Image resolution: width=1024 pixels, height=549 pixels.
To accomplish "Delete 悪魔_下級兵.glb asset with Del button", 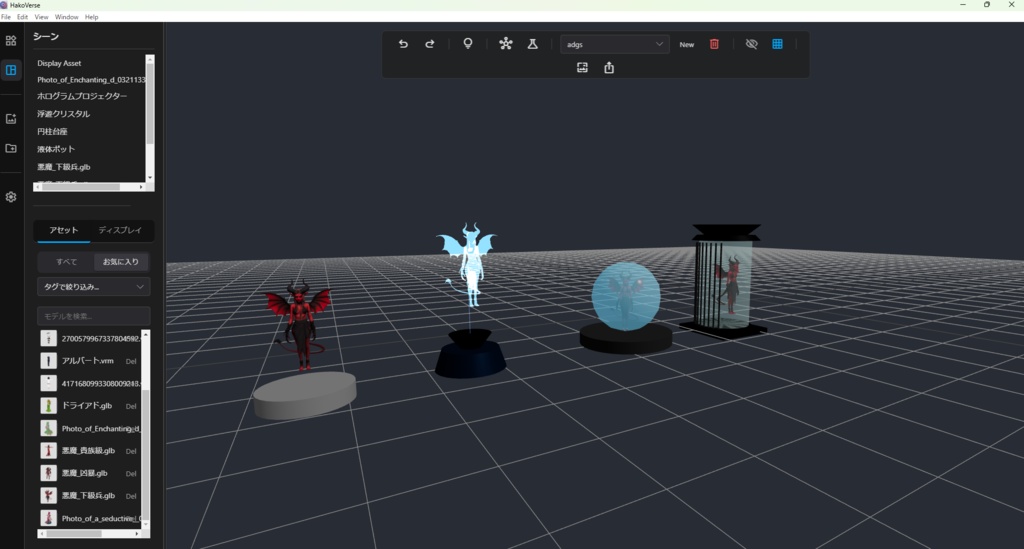I will (131, 496).
